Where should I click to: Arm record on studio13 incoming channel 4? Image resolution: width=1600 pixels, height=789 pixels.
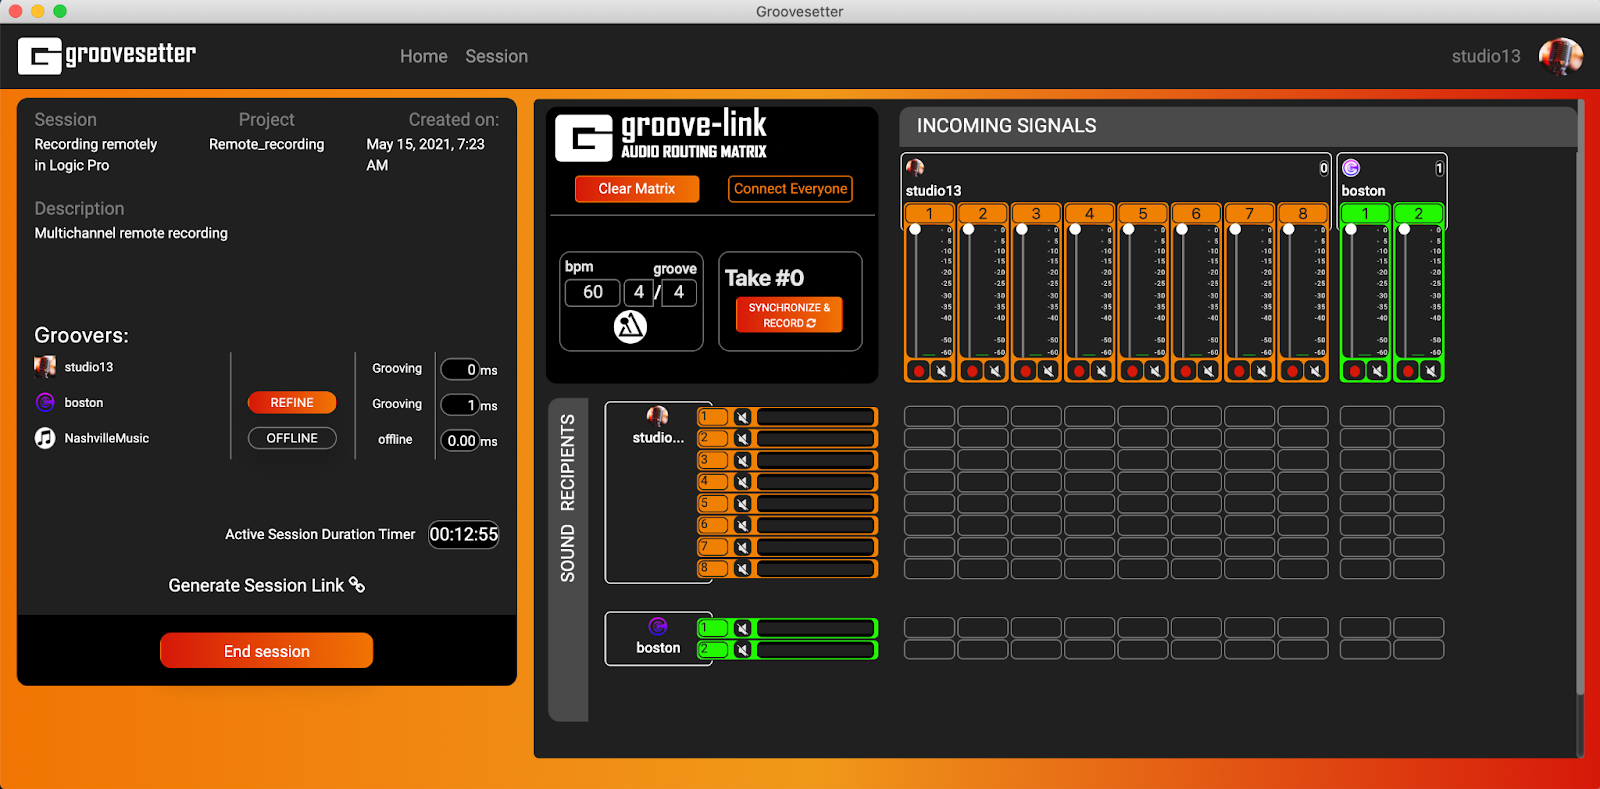click(1078, 371)
